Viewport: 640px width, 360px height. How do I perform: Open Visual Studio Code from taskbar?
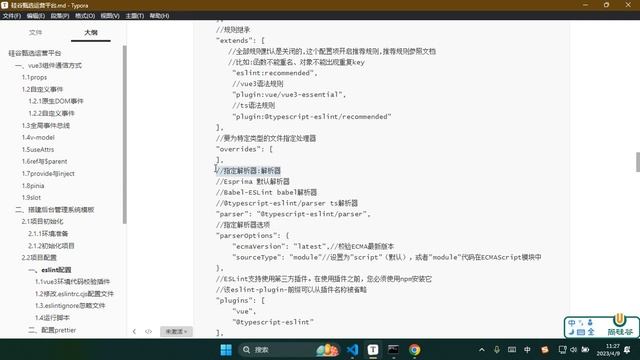pyautogui.click(x=352, y=350)
